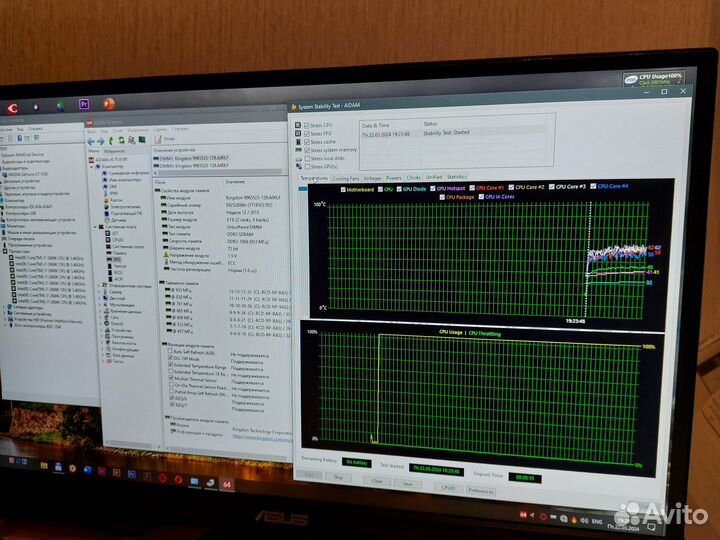The image size is (720, 540).
Task: Click the AIDA64 tray icon in system tray
Action: [523, 515]
